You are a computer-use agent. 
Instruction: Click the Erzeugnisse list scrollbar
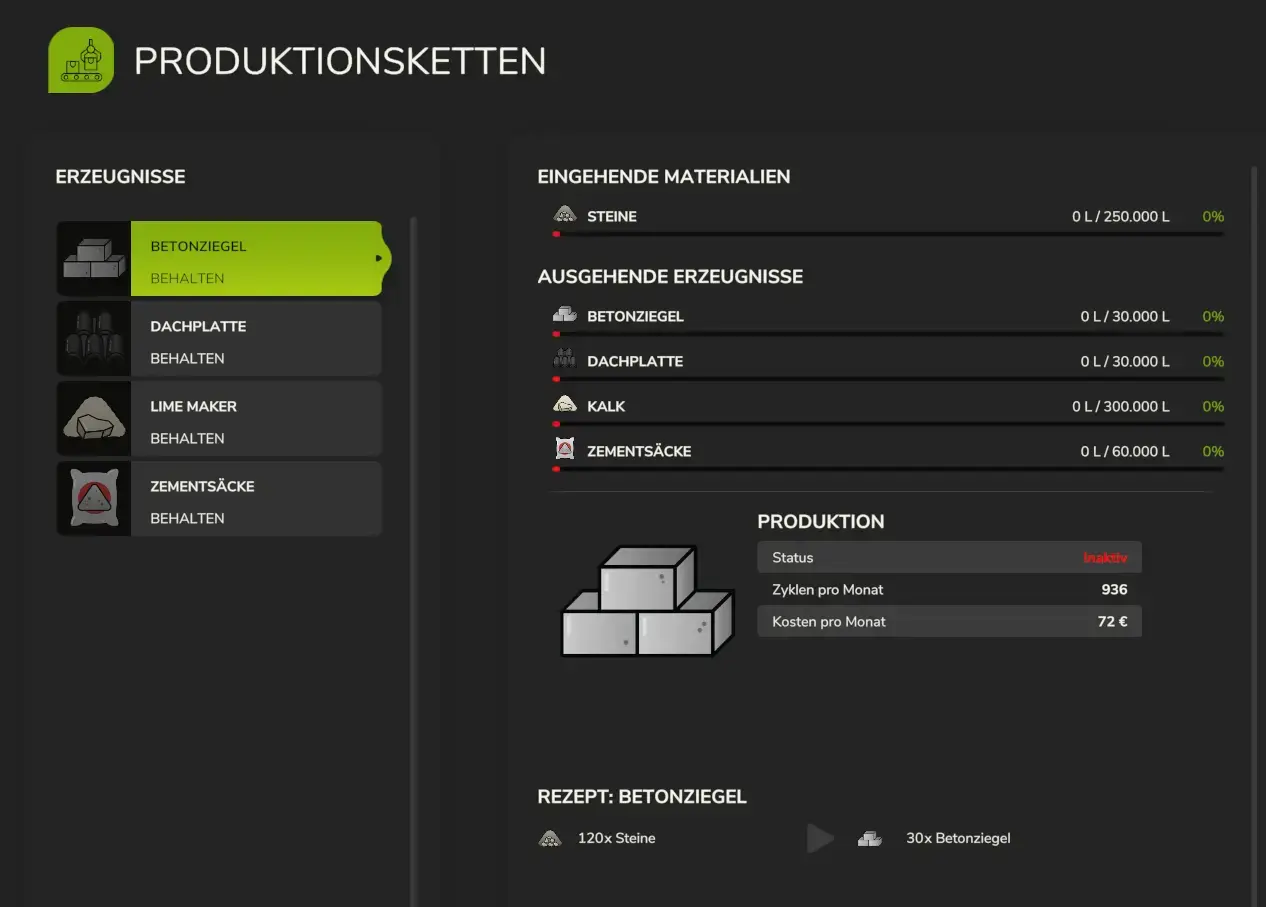[414, 560]
